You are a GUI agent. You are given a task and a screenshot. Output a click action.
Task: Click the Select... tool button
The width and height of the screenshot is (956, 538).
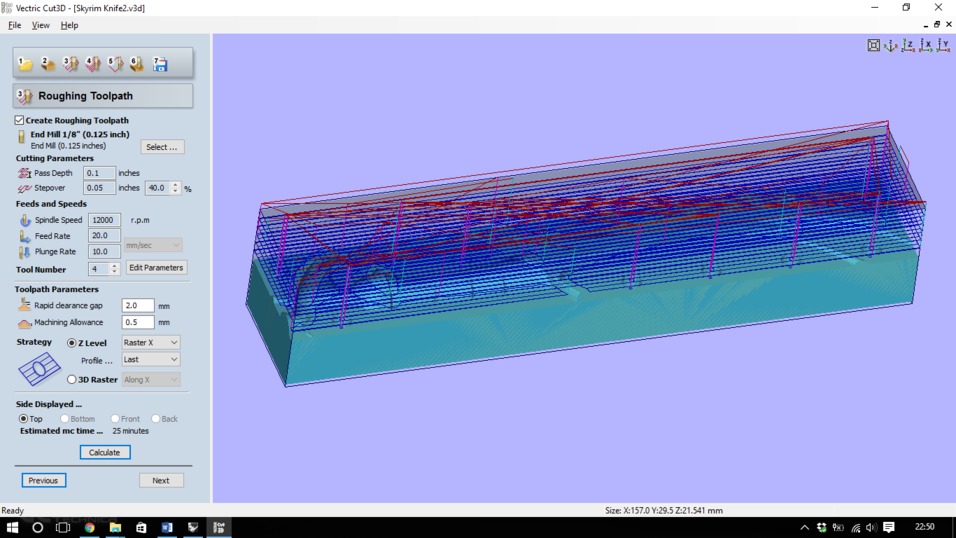[162, 147]
